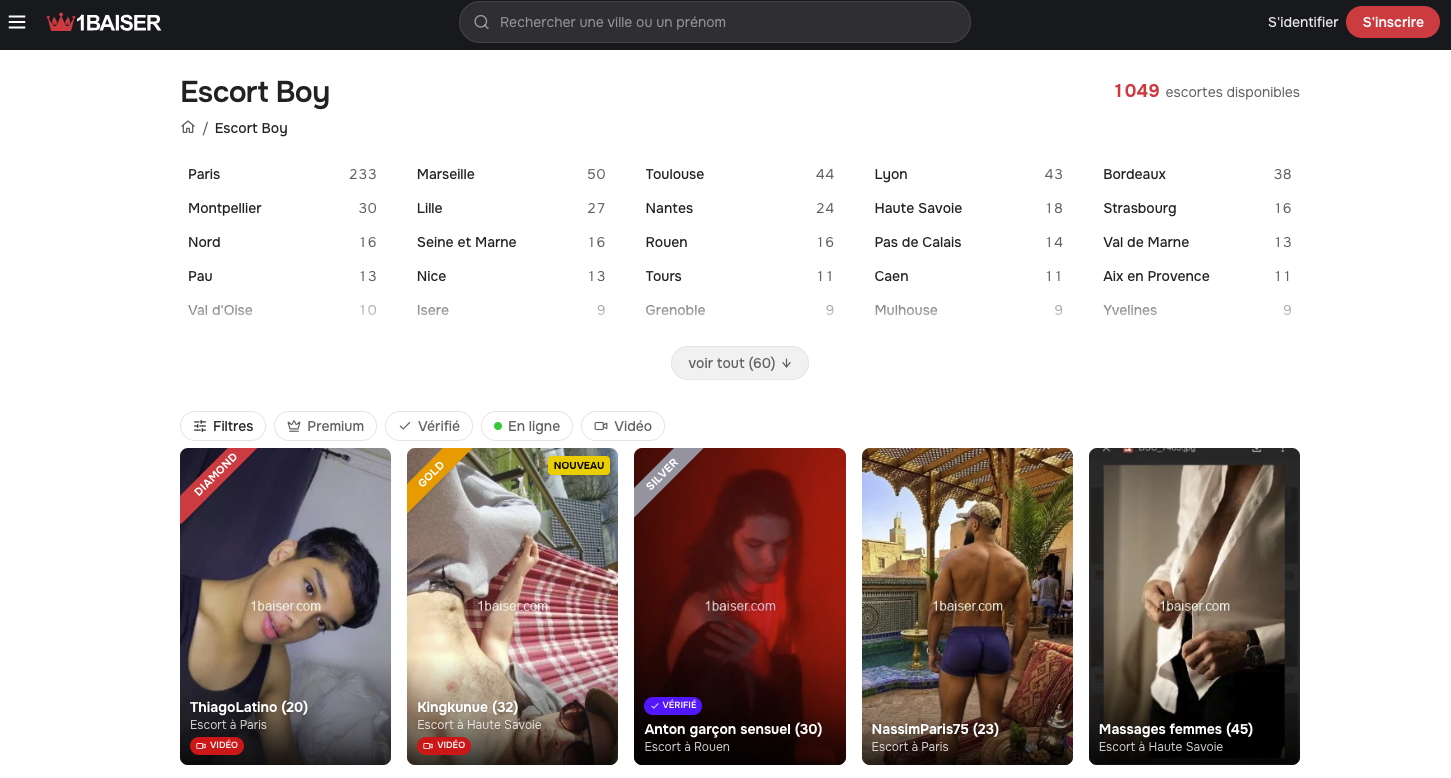Select Paris in the city list
Screen dimensions: 1451x778
282,174
